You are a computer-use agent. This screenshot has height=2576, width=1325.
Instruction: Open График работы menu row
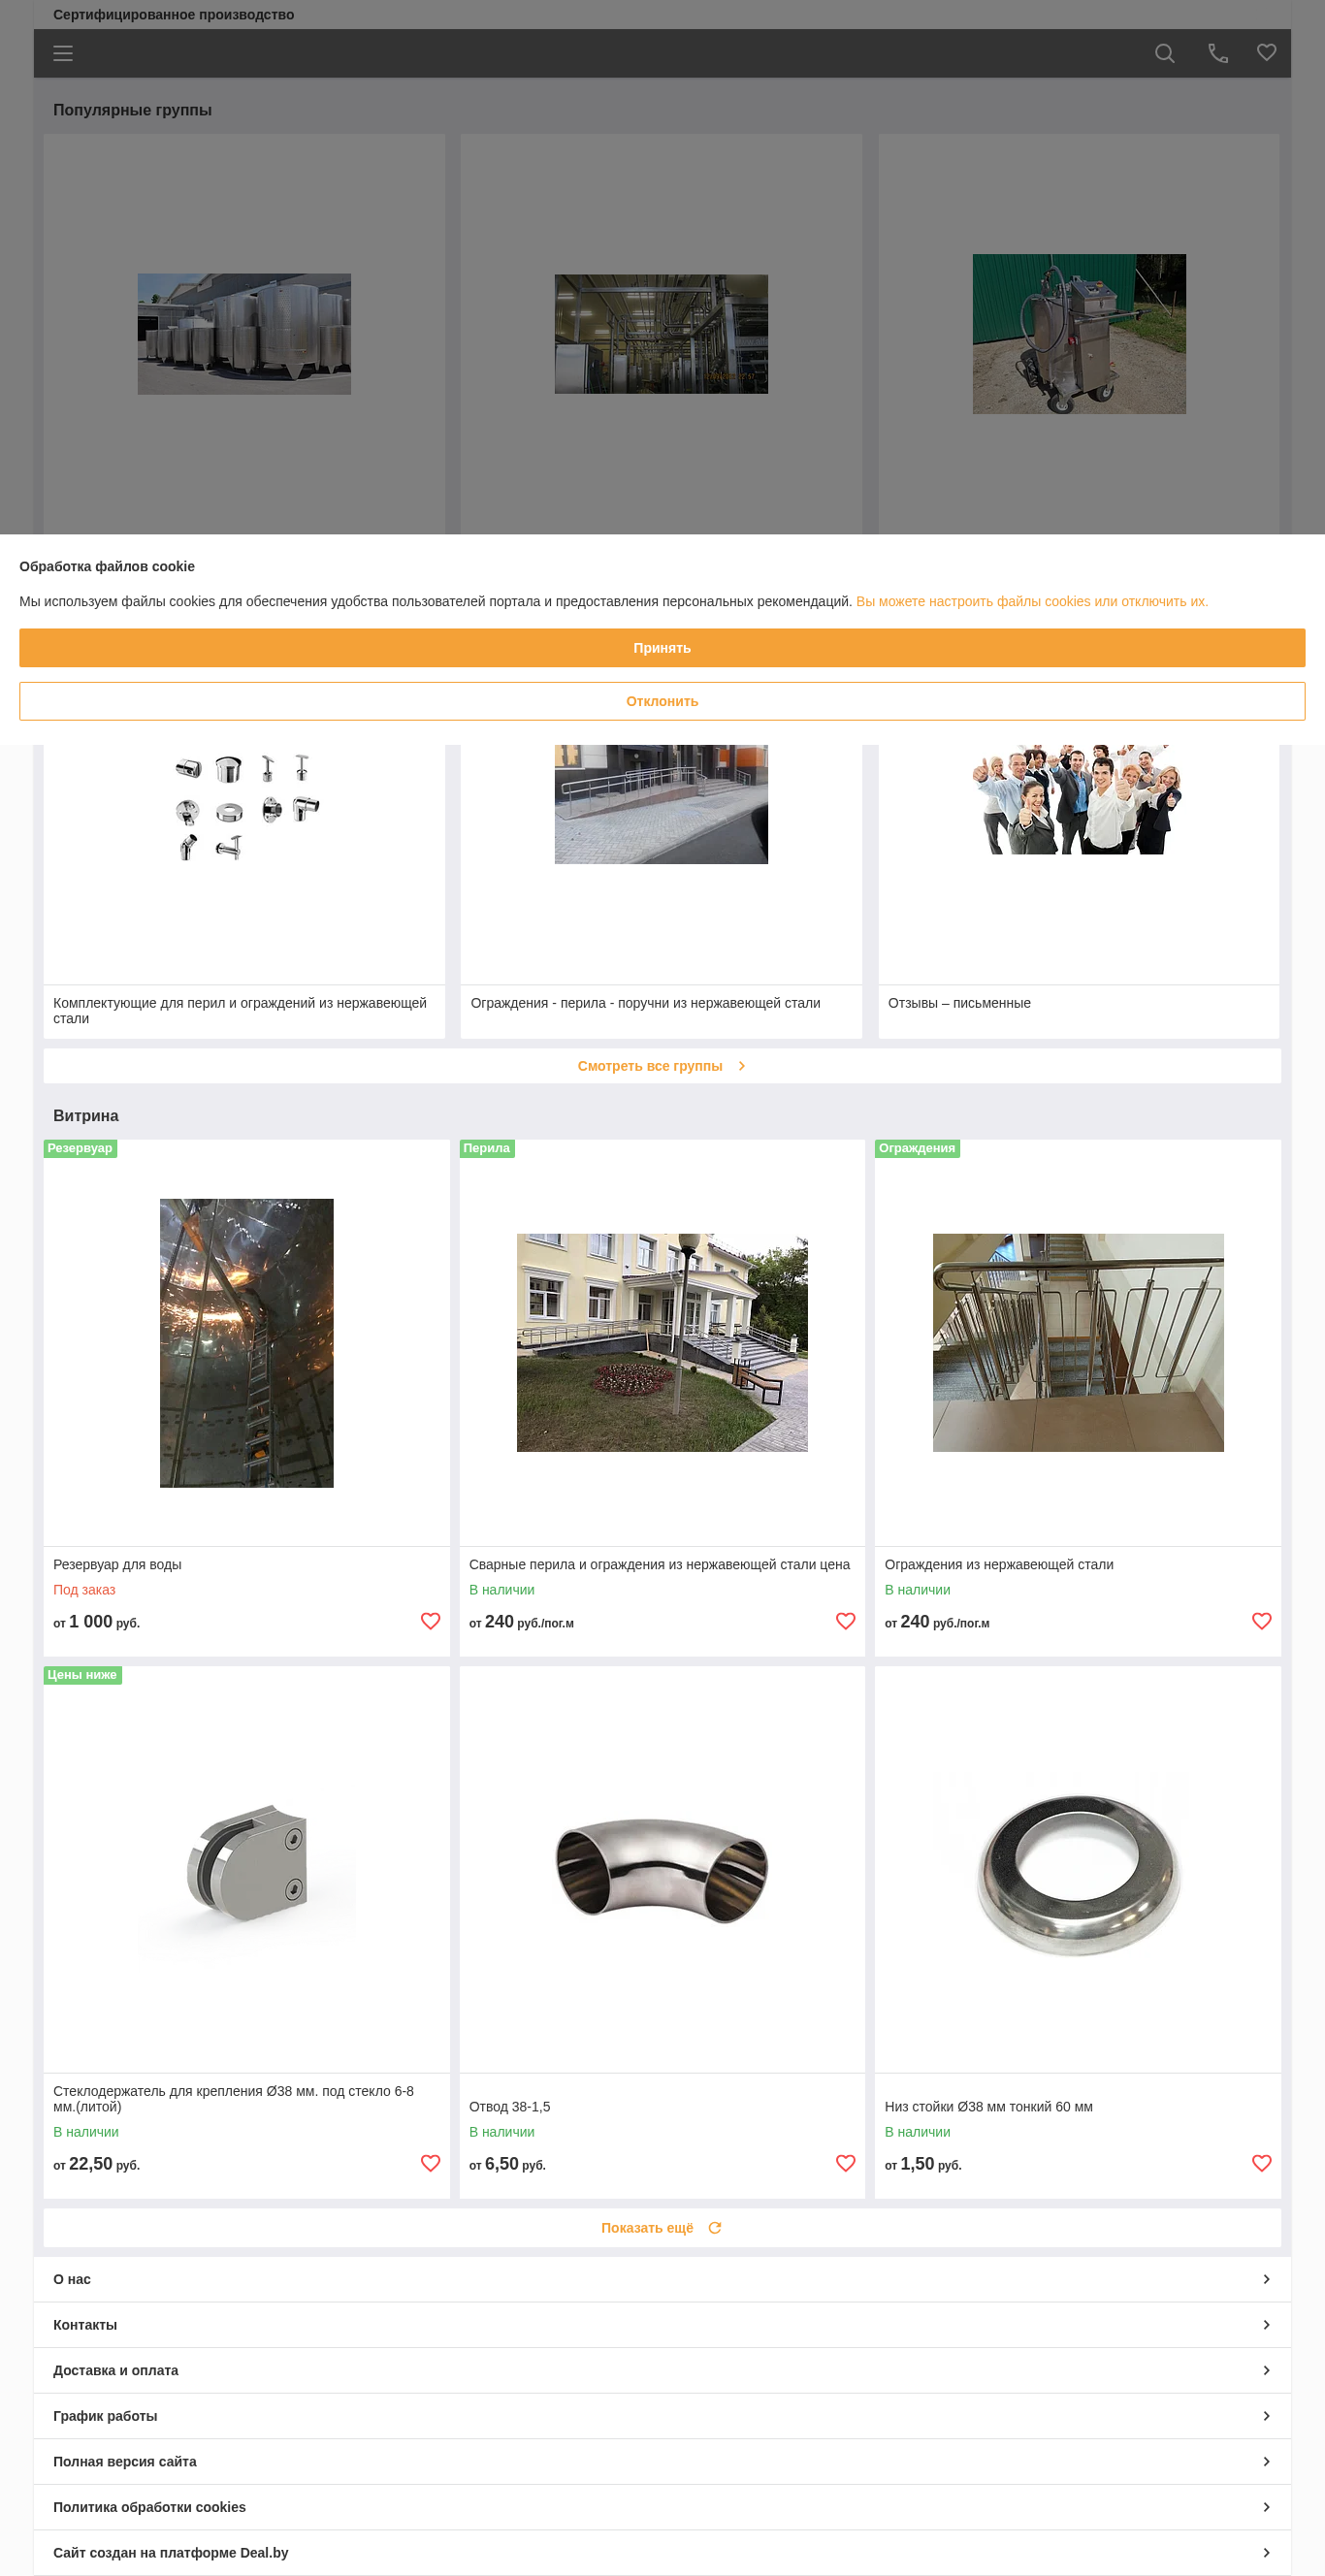662,2416
